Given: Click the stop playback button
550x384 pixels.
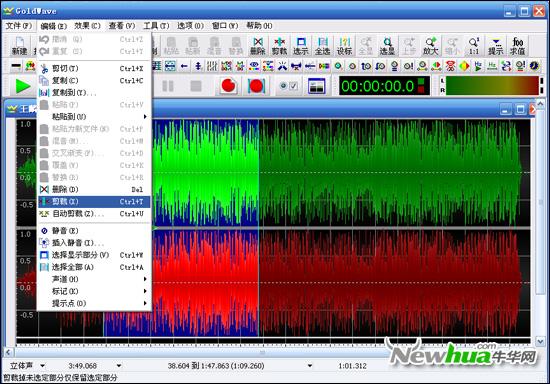Looking at the screenshot, I should pyautogui.click(x=196, y=86).
